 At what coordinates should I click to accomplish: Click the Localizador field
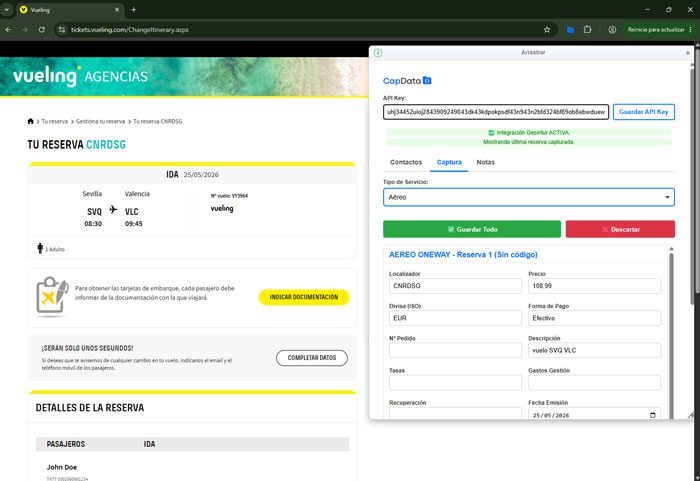(x=455, y=286)
